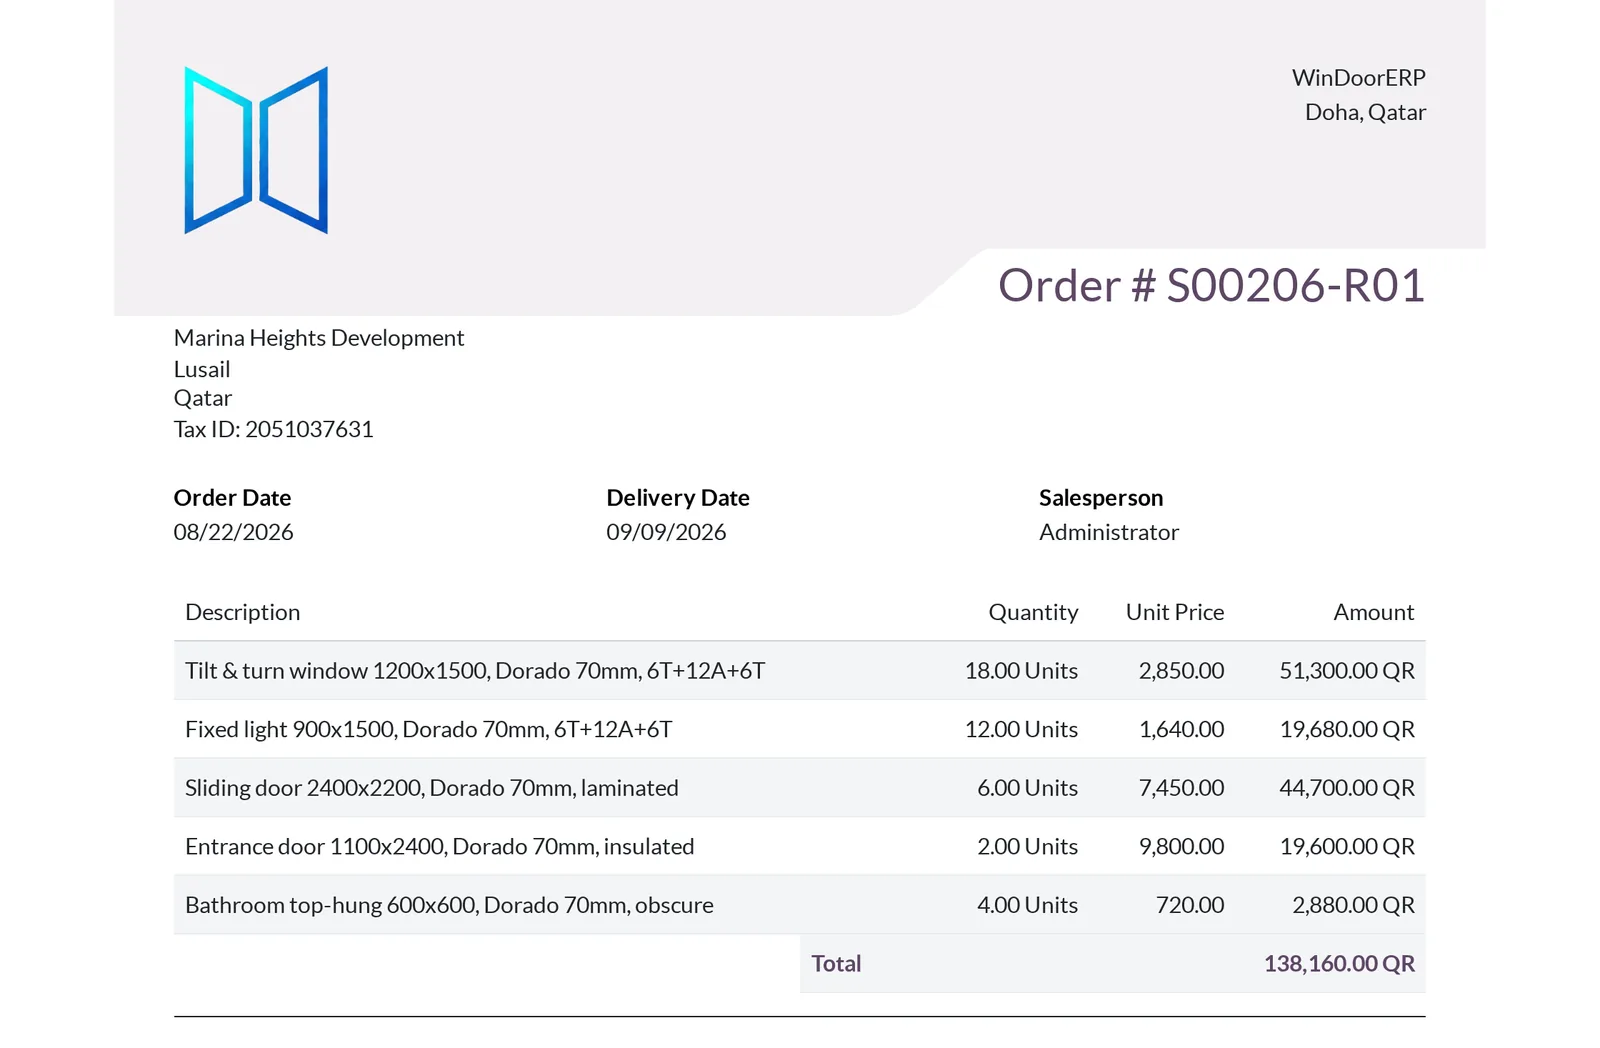Select the 'Fixed light 900x1500' description
This screenshot has width=1600, height=1048.
429,729
